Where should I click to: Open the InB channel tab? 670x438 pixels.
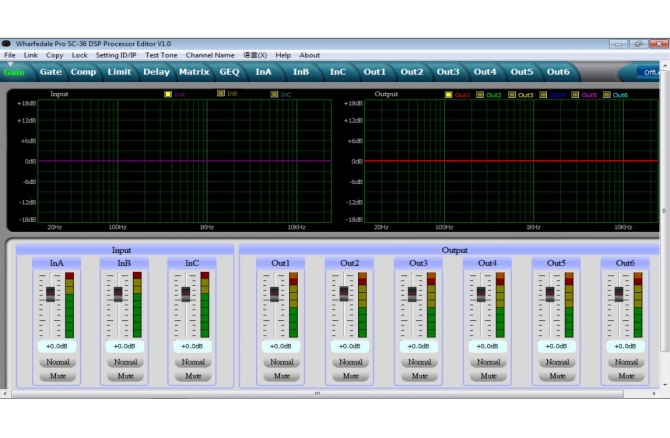[301, 72]
